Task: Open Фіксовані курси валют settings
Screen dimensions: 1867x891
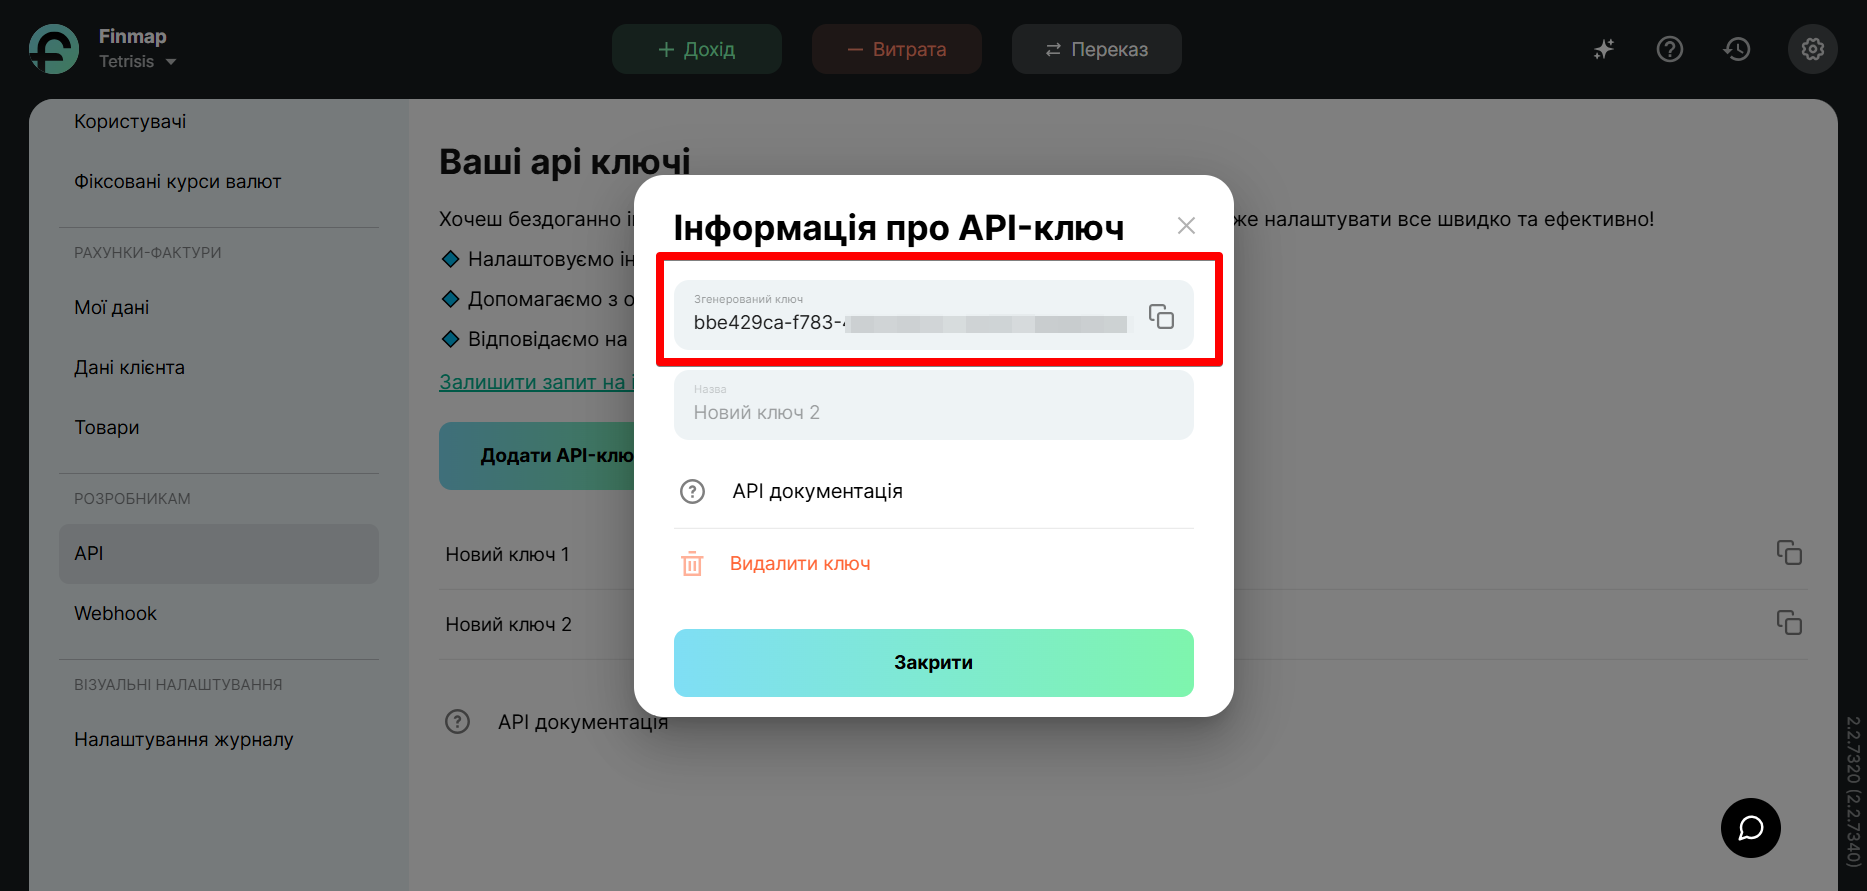Action: (178, 182)
